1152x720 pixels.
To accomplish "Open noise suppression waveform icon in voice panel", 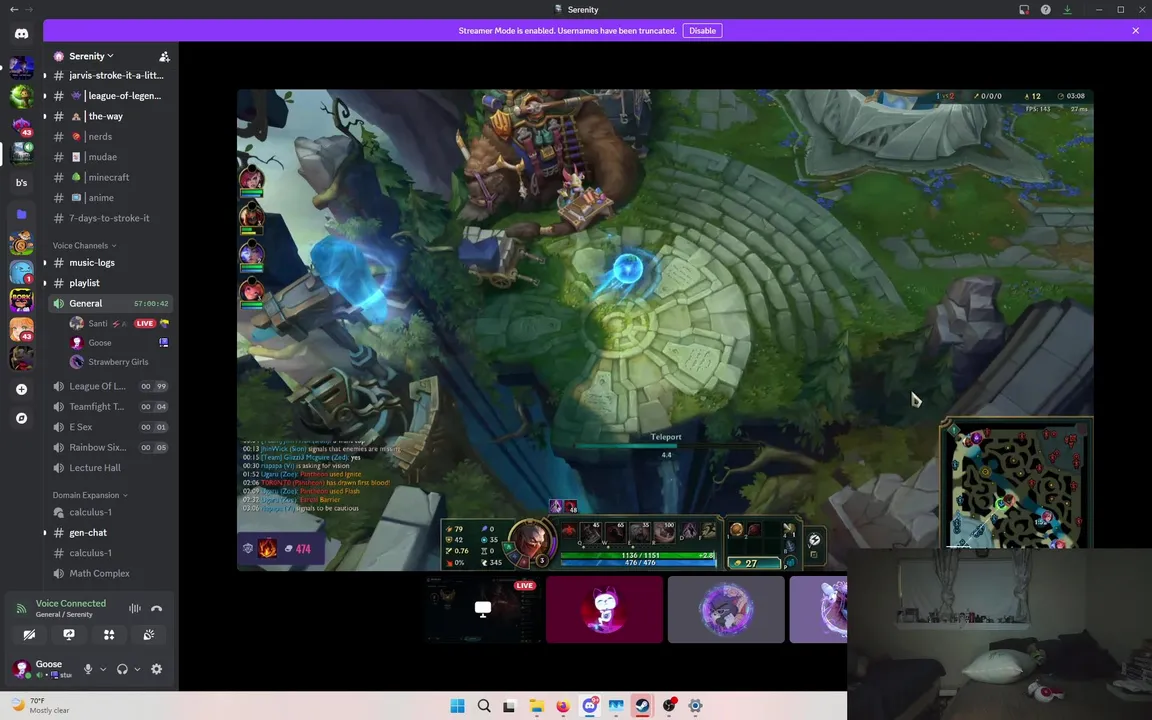I will point(134,608).
